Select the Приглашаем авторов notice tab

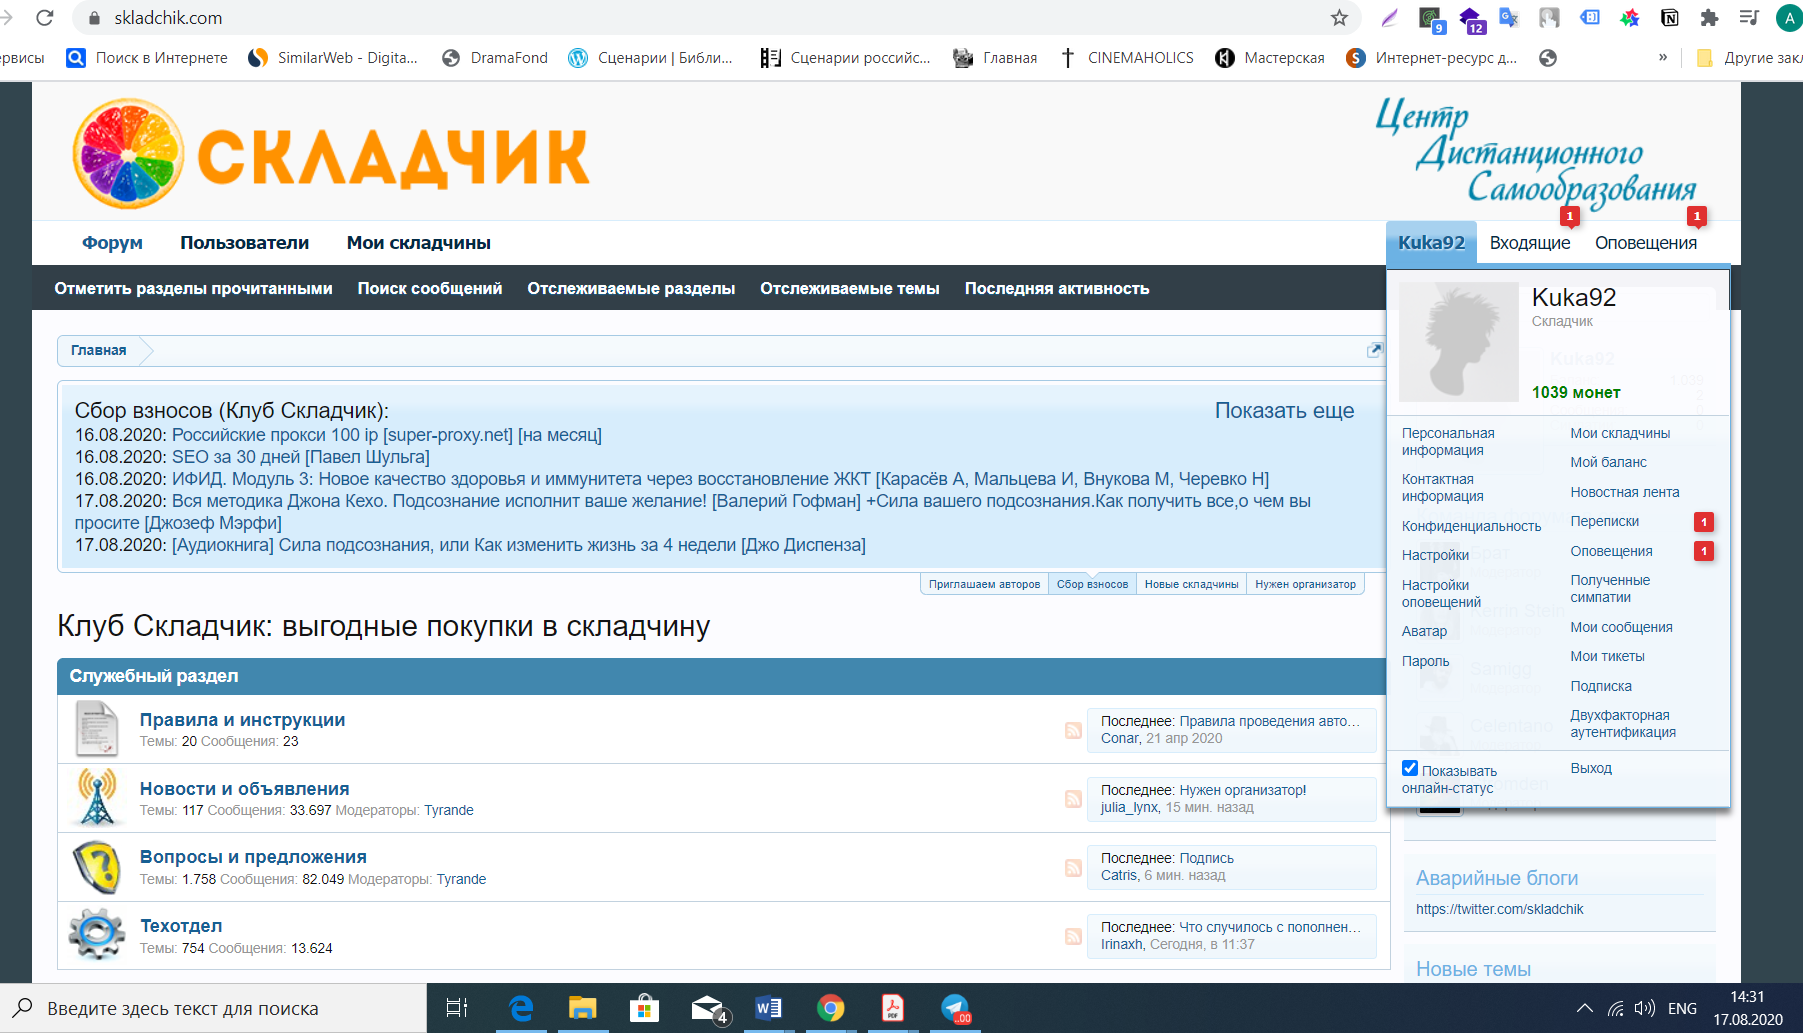click(x=984, y=584)
